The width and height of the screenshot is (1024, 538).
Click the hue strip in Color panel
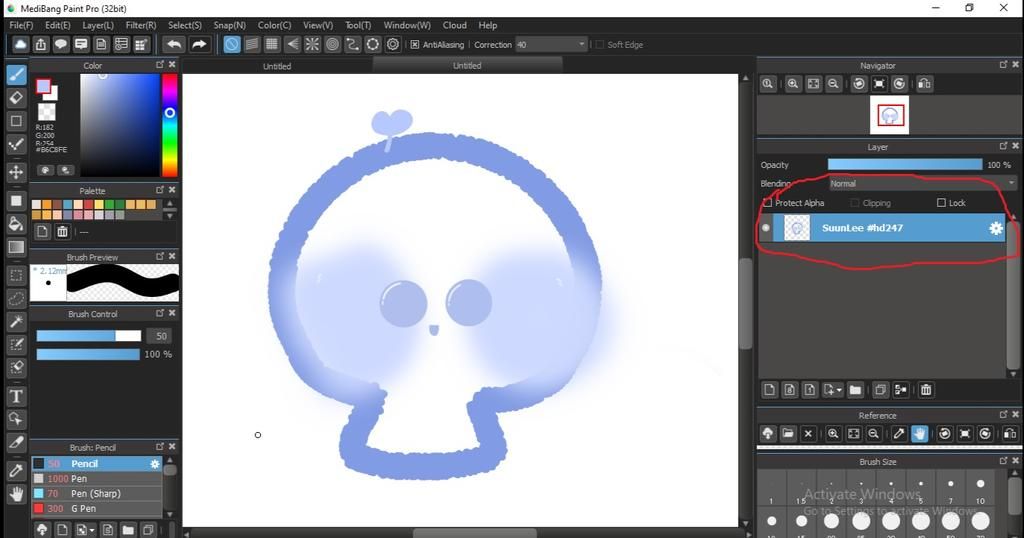[x=170, y=125]
